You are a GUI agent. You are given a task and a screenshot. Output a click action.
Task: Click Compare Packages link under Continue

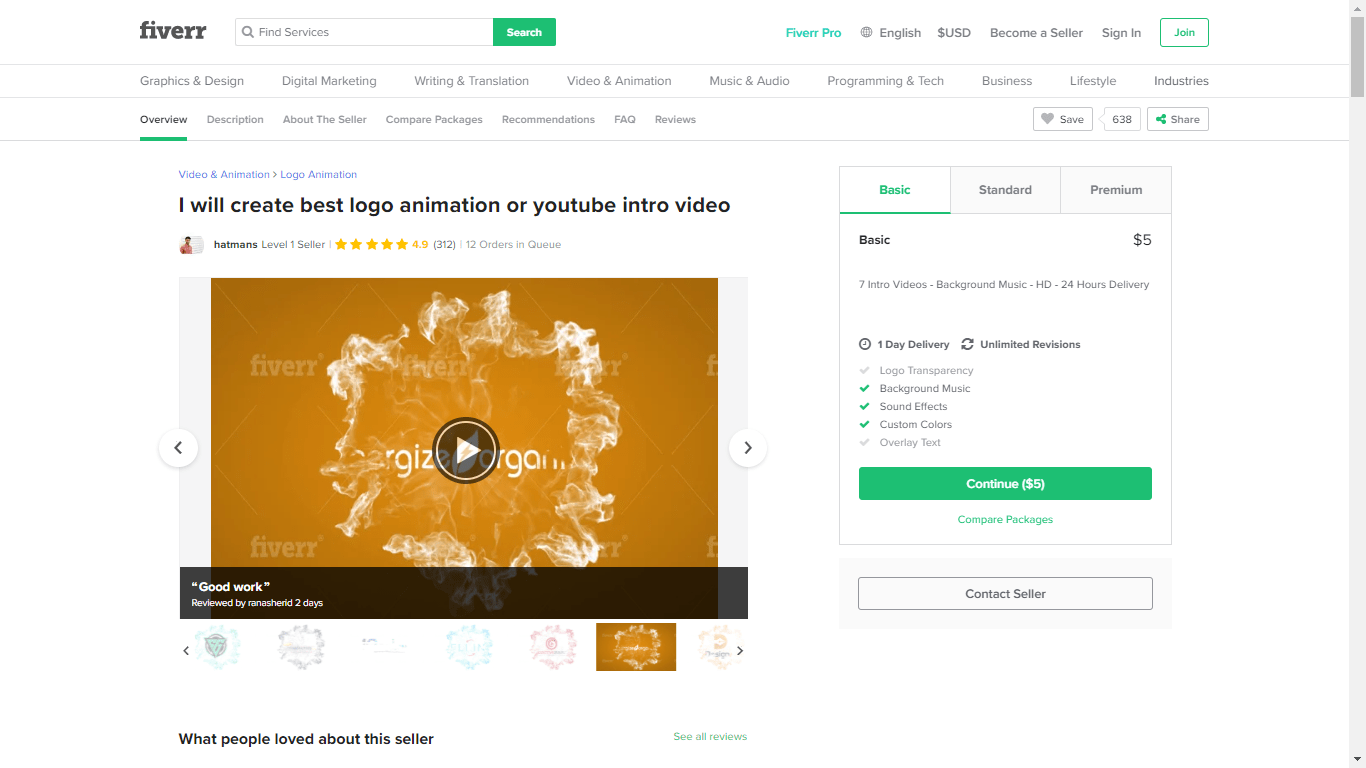pyautogui.click(x=1005, y=519)
